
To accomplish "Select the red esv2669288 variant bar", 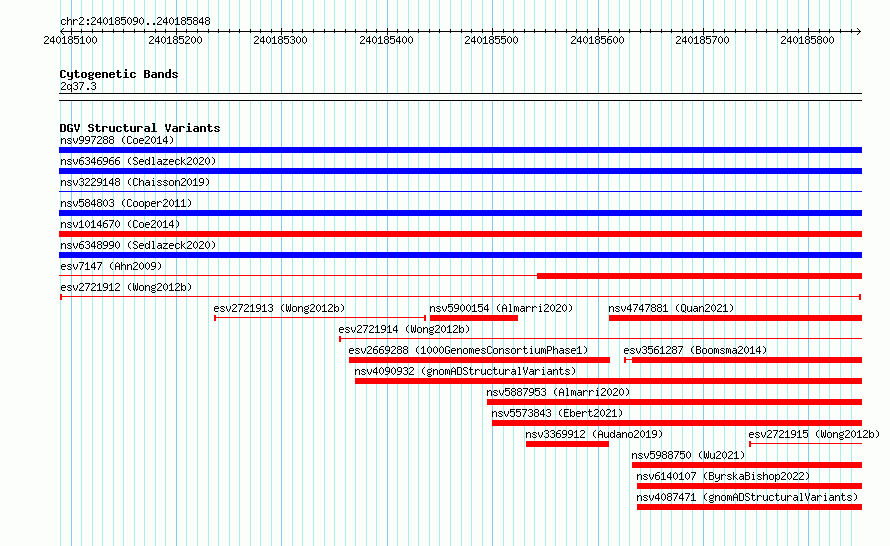I will click(480, 360).
